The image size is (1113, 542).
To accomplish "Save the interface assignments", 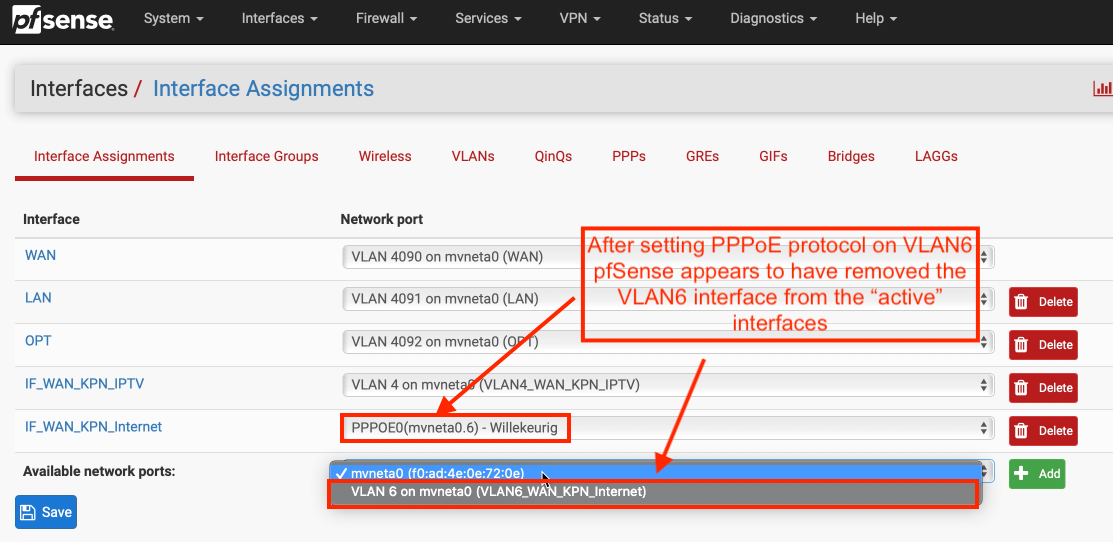I will (46, 512).
